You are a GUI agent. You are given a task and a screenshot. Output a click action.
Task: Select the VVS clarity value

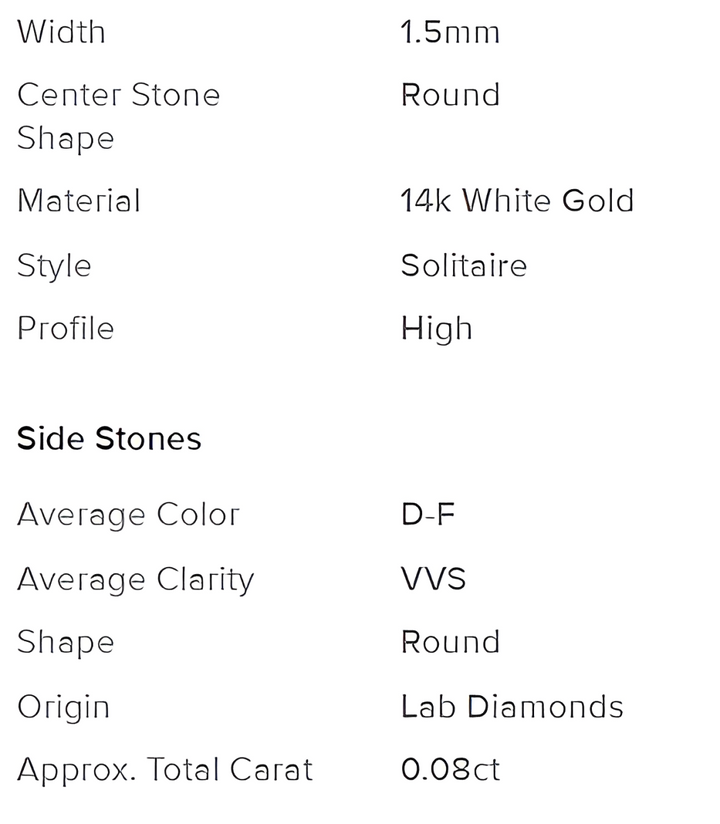[433, 580]
